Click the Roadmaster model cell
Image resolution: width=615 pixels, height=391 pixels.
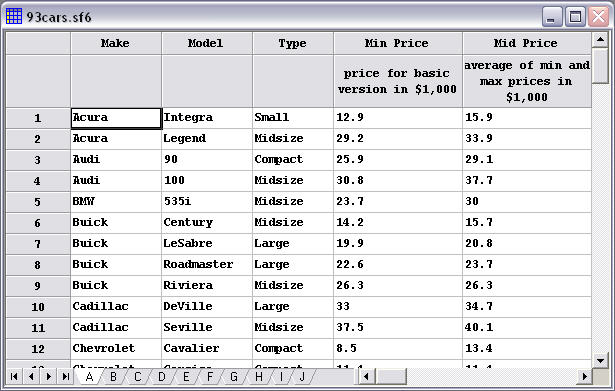(207, 265)
